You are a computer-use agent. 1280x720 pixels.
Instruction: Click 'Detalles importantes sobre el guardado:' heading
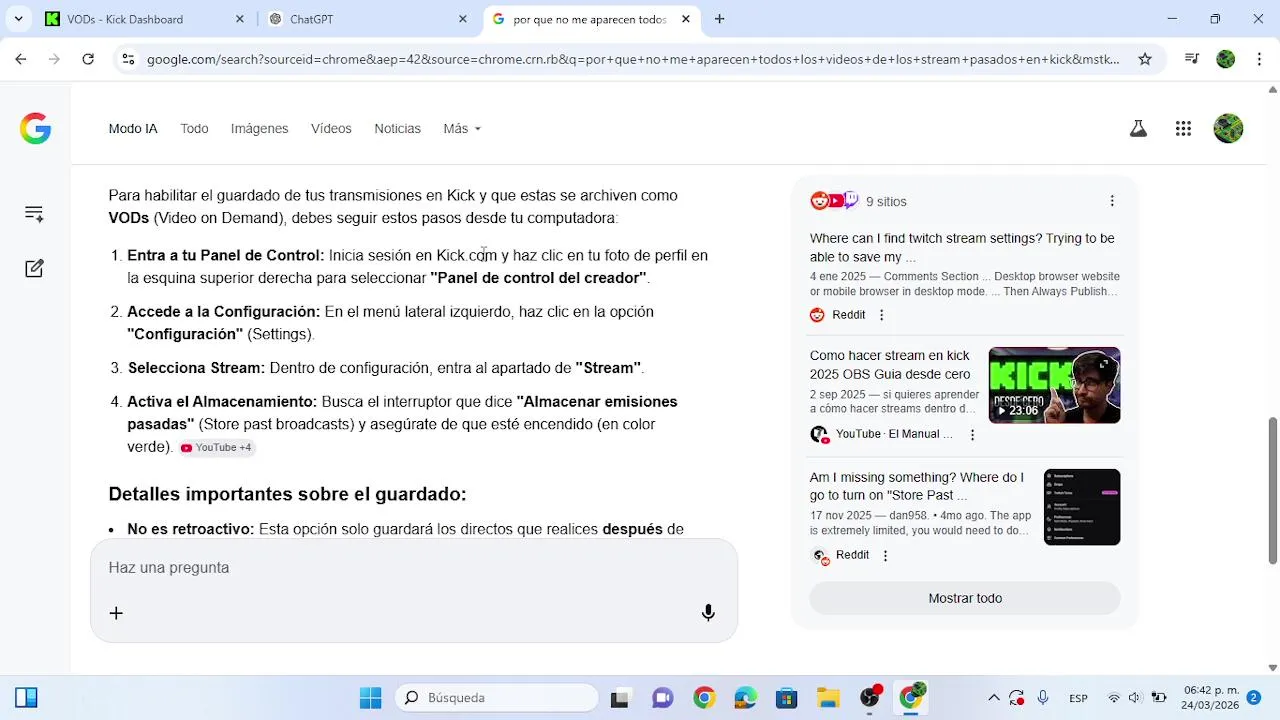point(287,494)
